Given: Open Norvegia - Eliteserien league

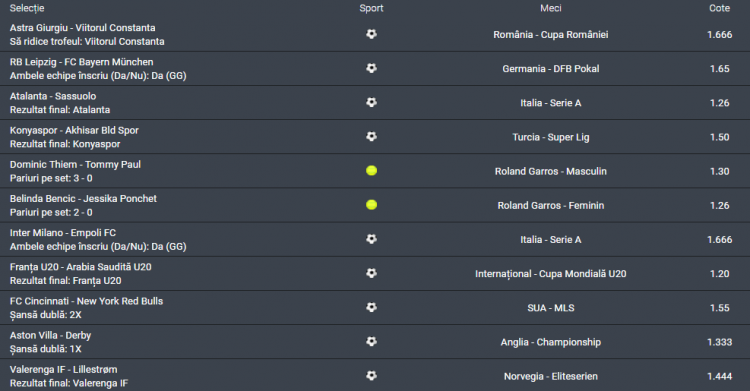Looking at the screenshot, I should coord(551,376).
